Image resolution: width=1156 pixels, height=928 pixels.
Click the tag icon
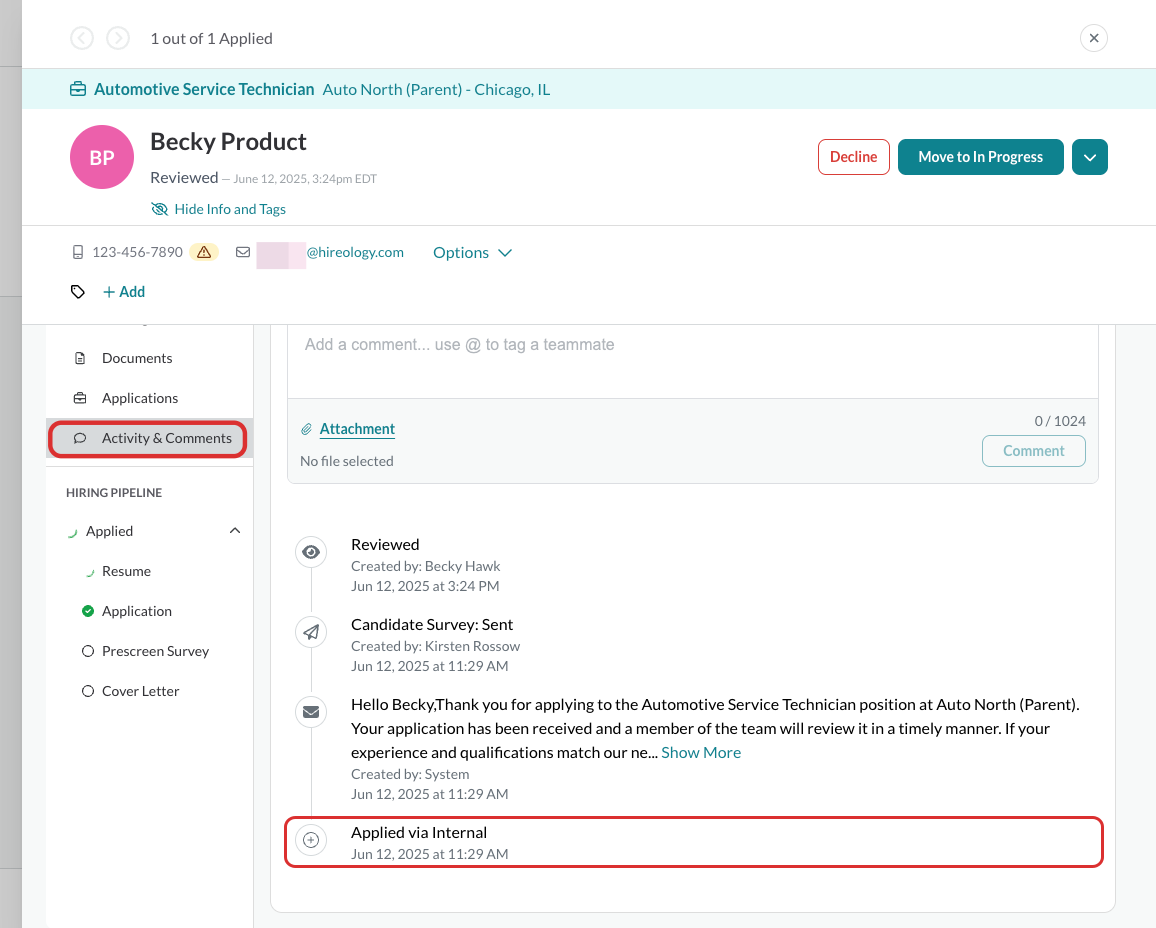[77, 292]
